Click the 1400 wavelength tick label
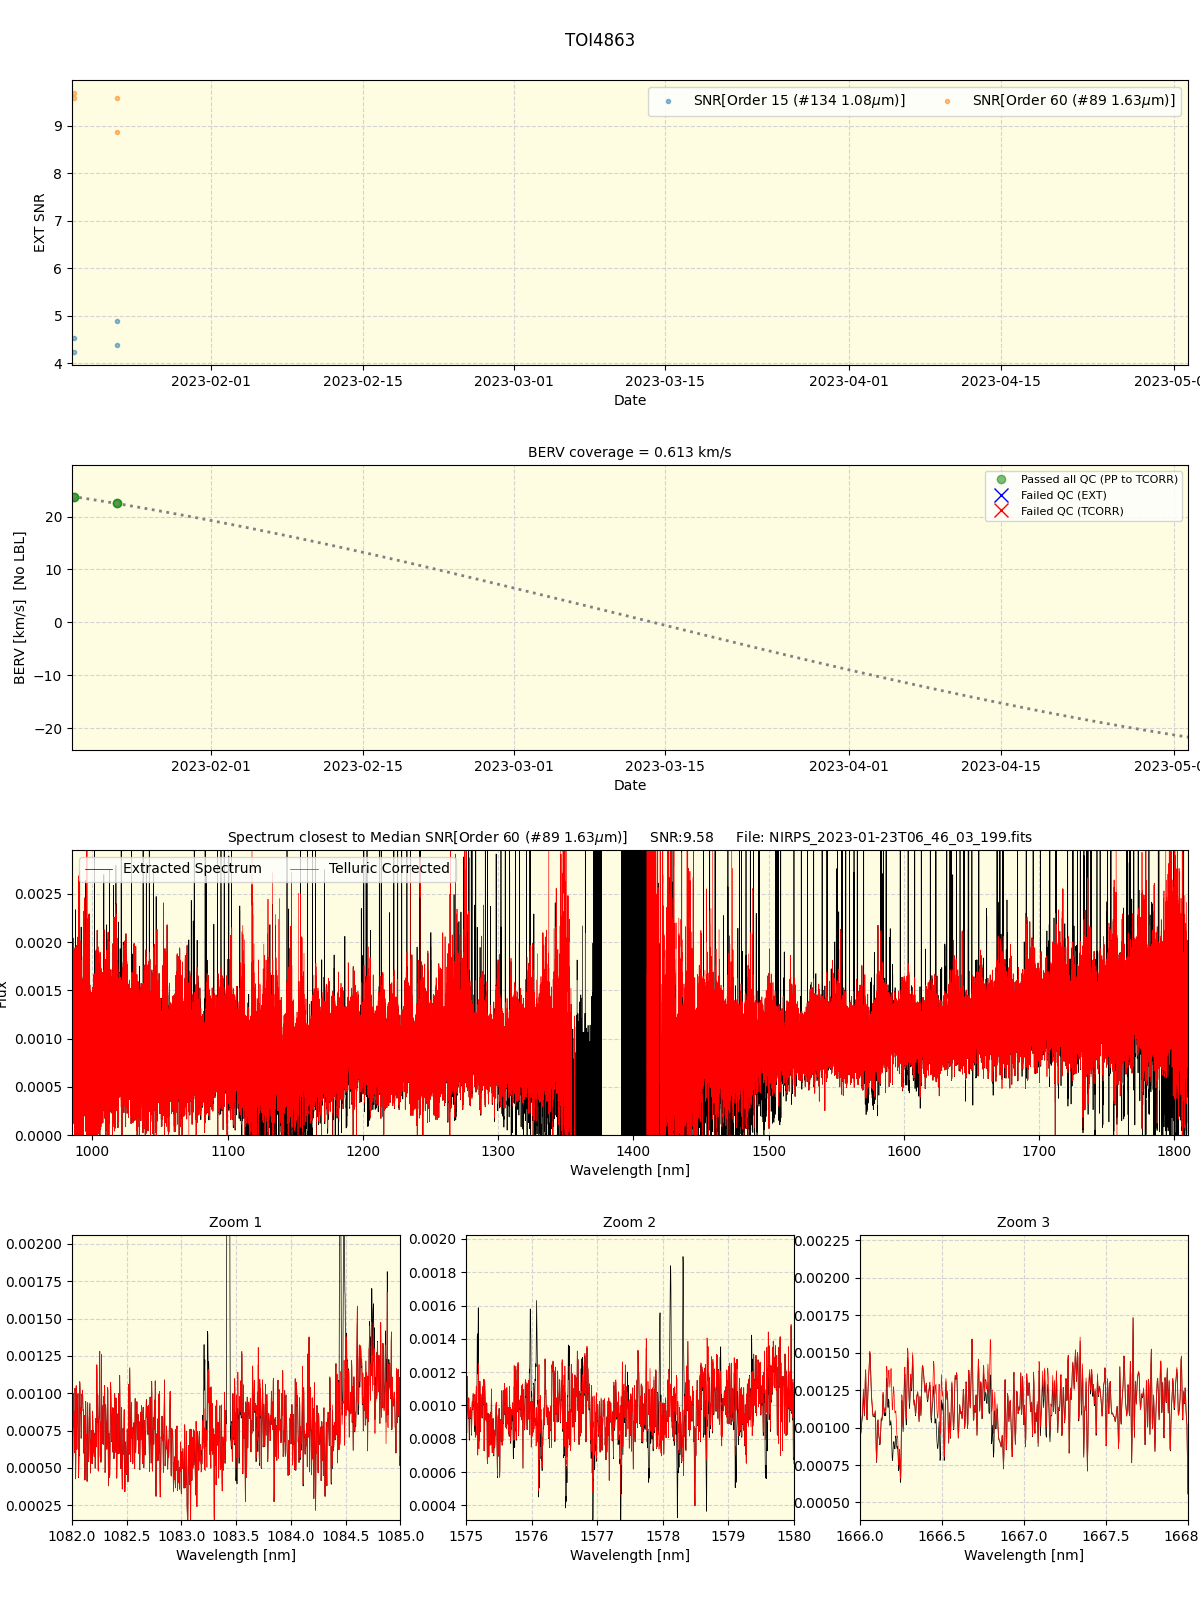Image resolution: width=1200 pixels, height=1600 pixels. point(634,1151)
